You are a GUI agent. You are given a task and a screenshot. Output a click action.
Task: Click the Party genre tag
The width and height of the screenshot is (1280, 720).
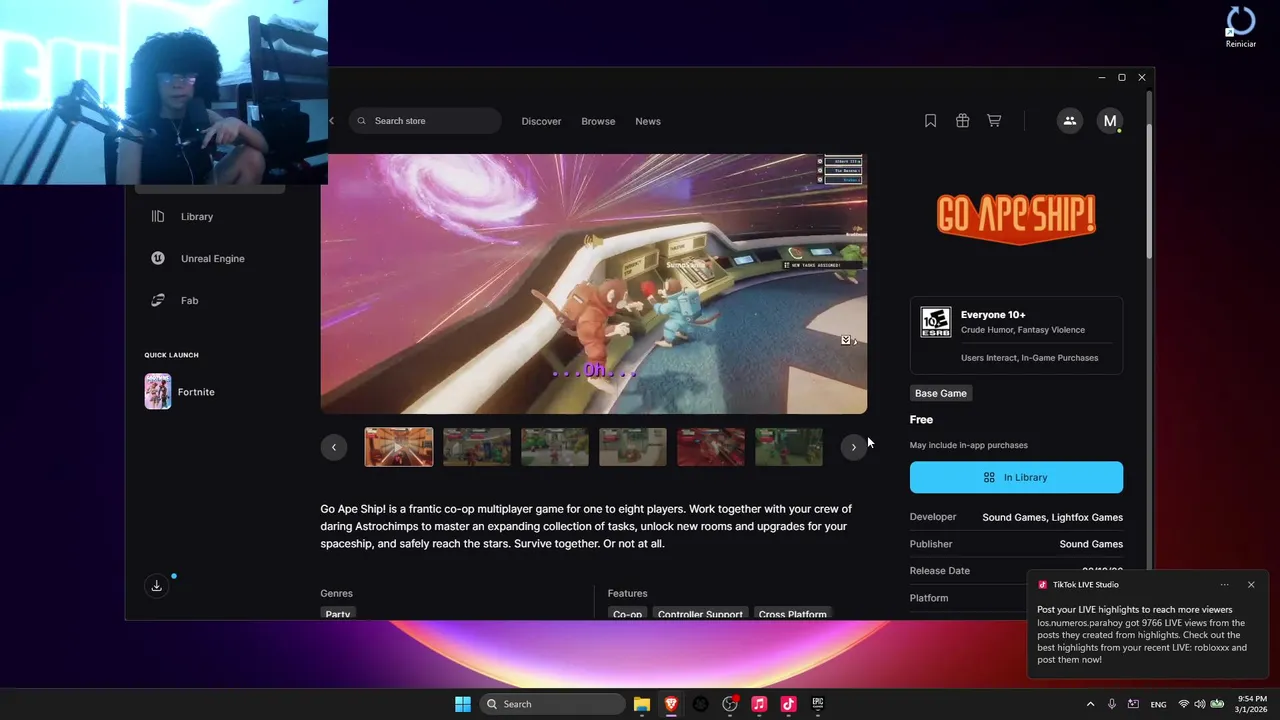pos(338,613)
